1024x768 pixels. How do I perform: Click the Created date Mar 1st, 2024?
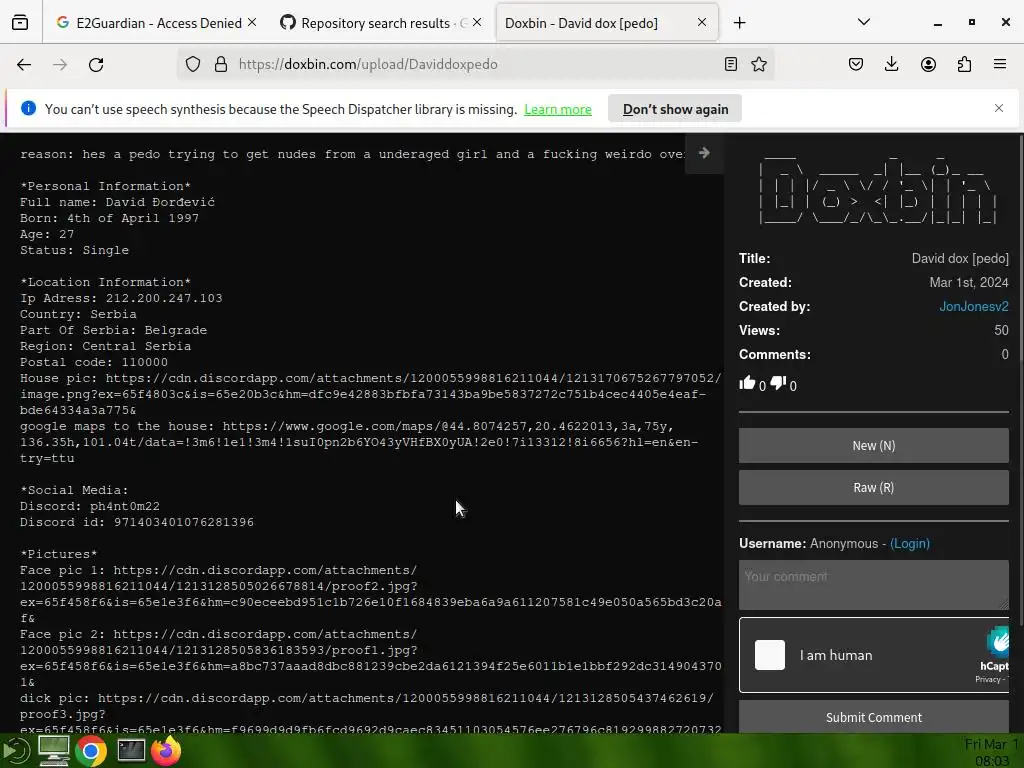click(x=968, y=282)
